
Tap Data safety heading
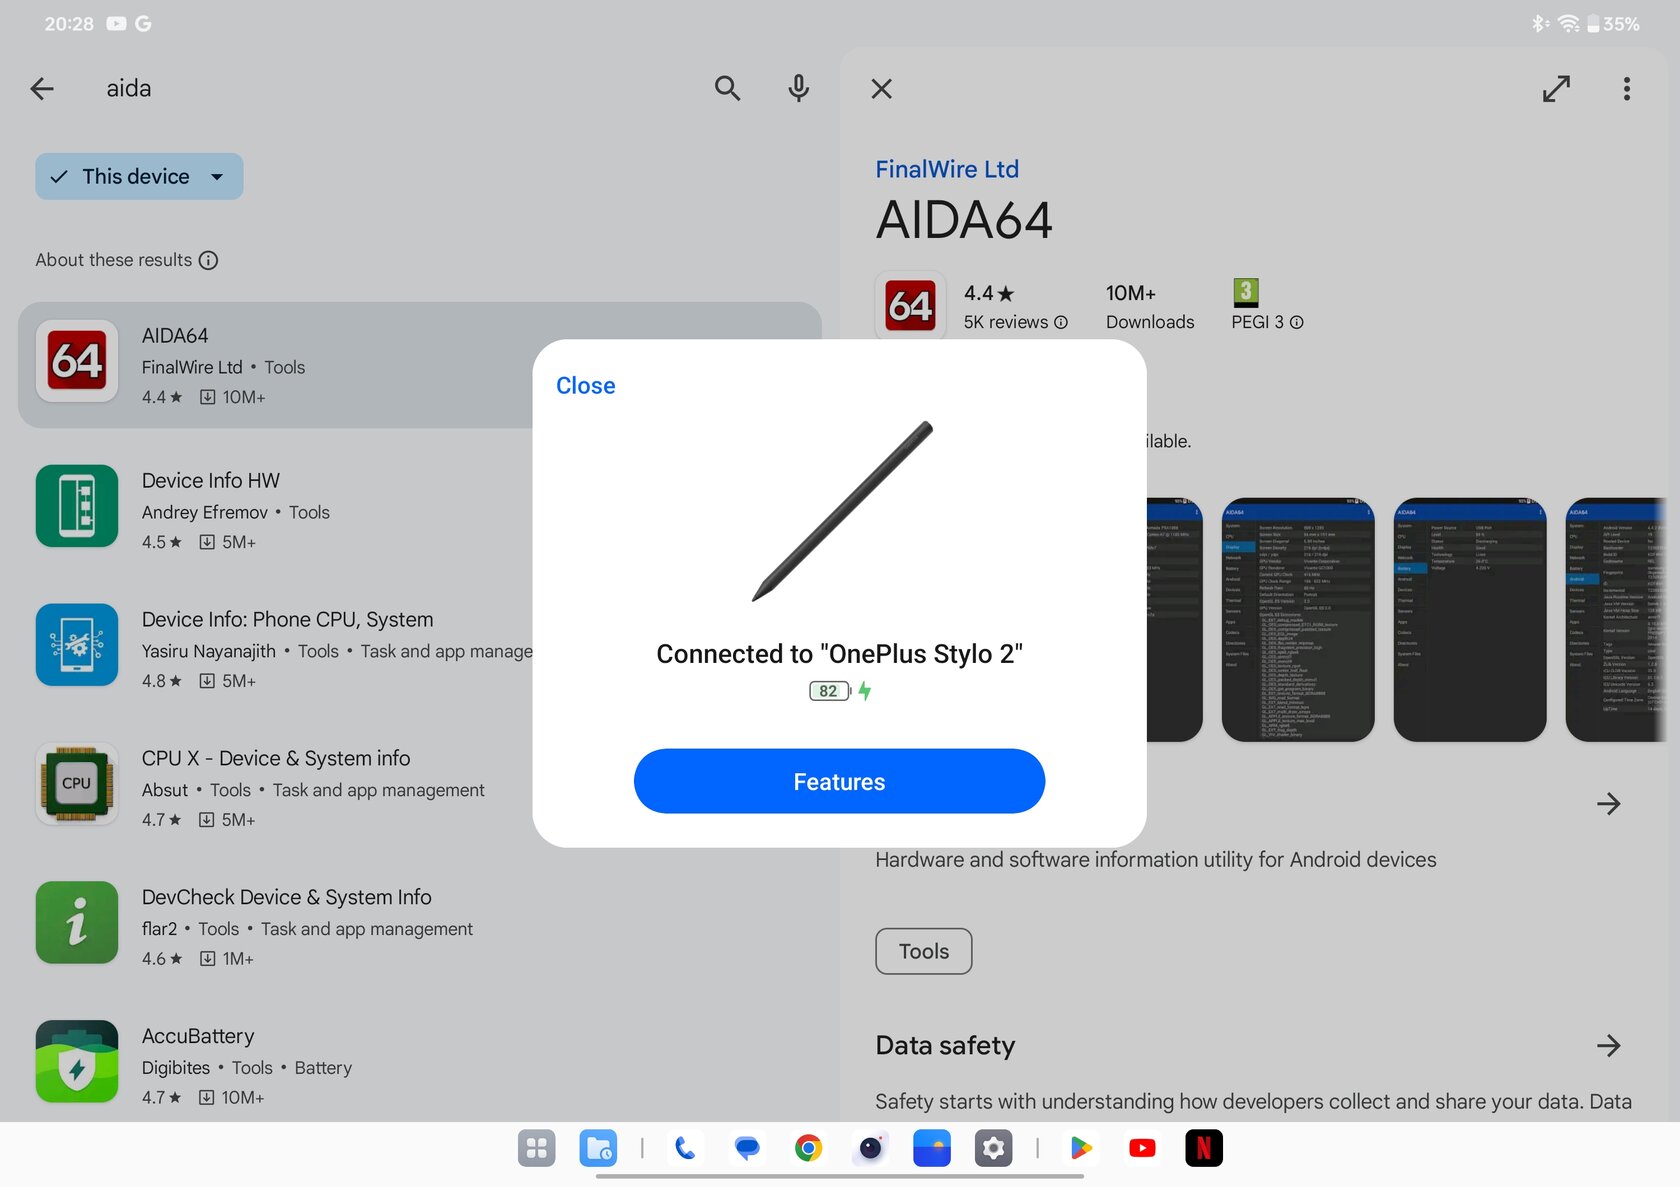[945, 1046]
